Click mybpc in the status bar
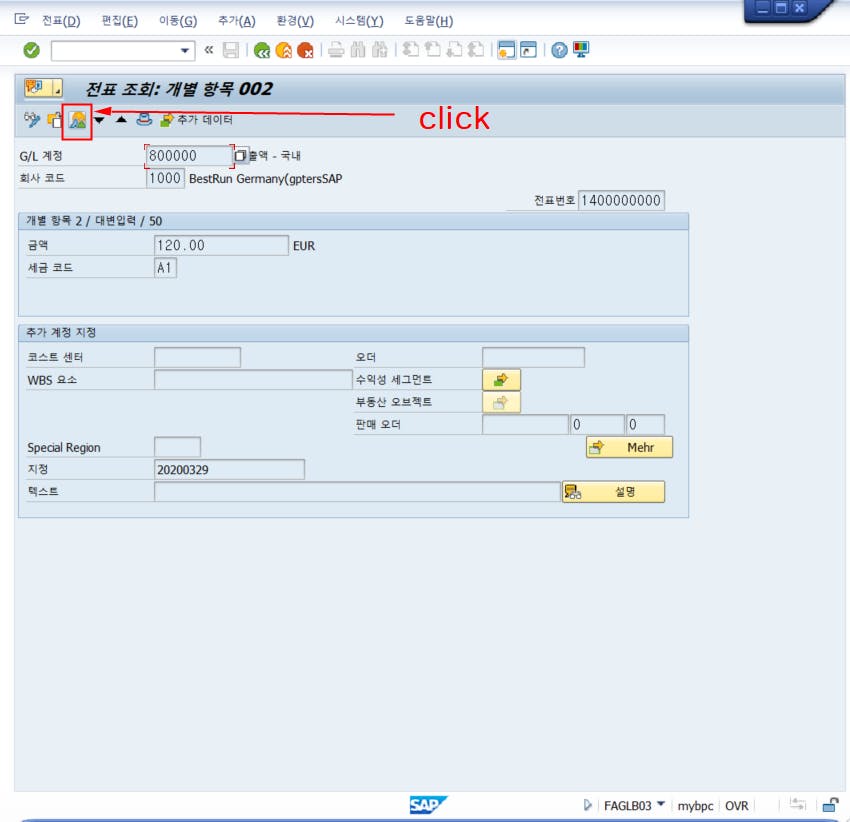Image resolution: width=850 pixels, height=822 pixels. (x=695, y=806)
